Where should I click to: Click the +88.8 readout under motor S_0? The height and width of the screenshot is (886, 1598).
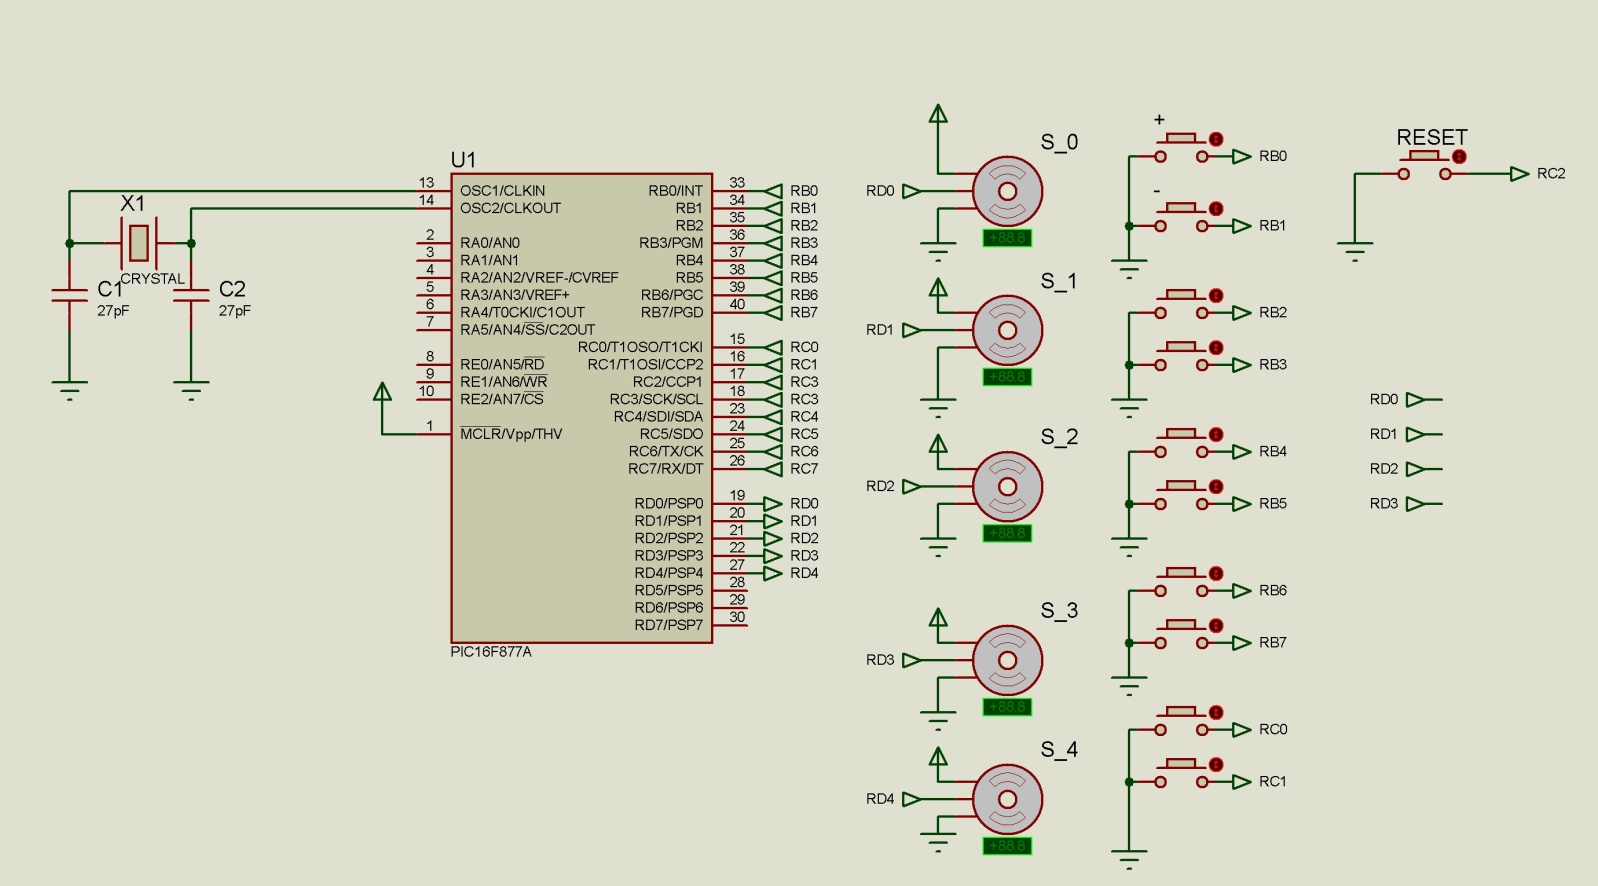pyautogui.click(x=1007, y=238)
